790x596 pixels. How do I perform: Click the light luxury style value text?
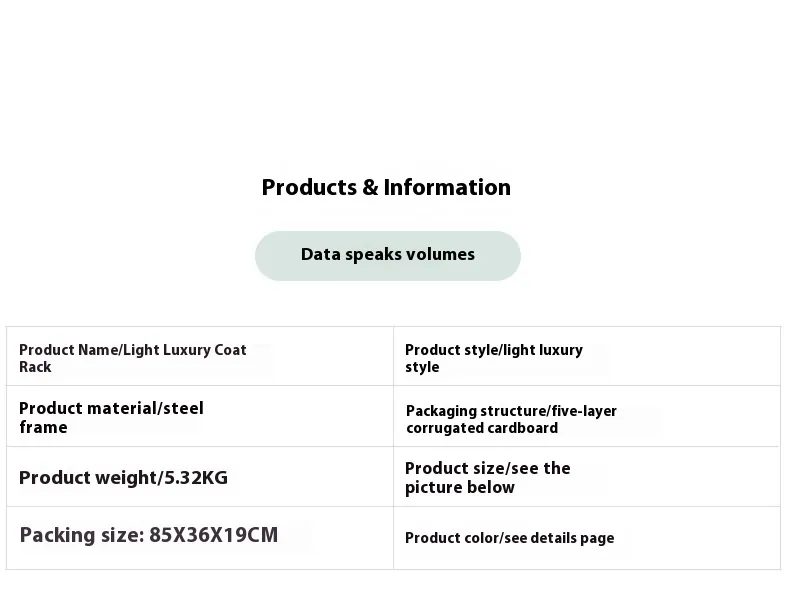pyautogui.click(x=543, y=350)
